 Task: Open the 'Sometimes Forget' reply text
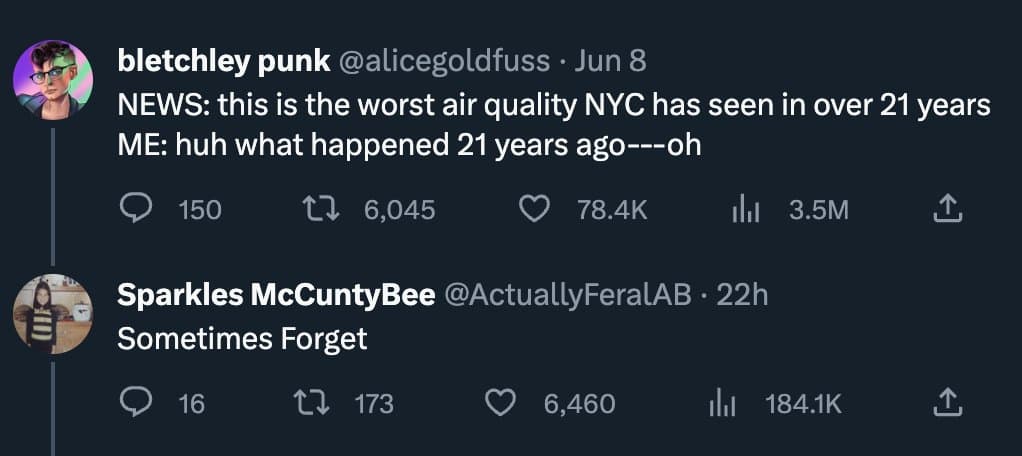242,339
